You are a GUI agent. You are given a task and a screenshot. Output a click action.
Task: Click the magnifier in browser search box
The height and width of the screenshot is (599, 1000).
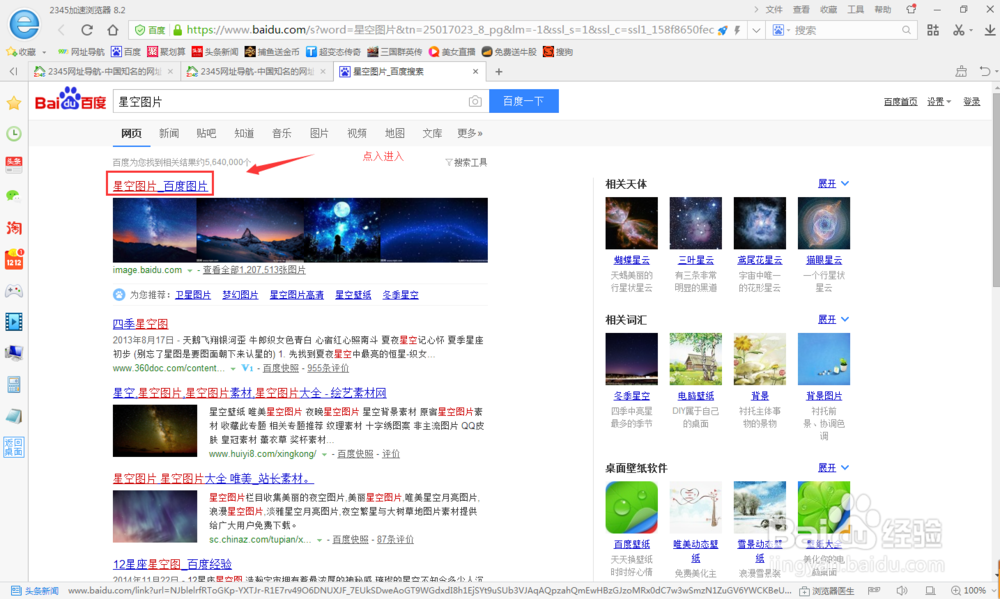click(906, 30)
